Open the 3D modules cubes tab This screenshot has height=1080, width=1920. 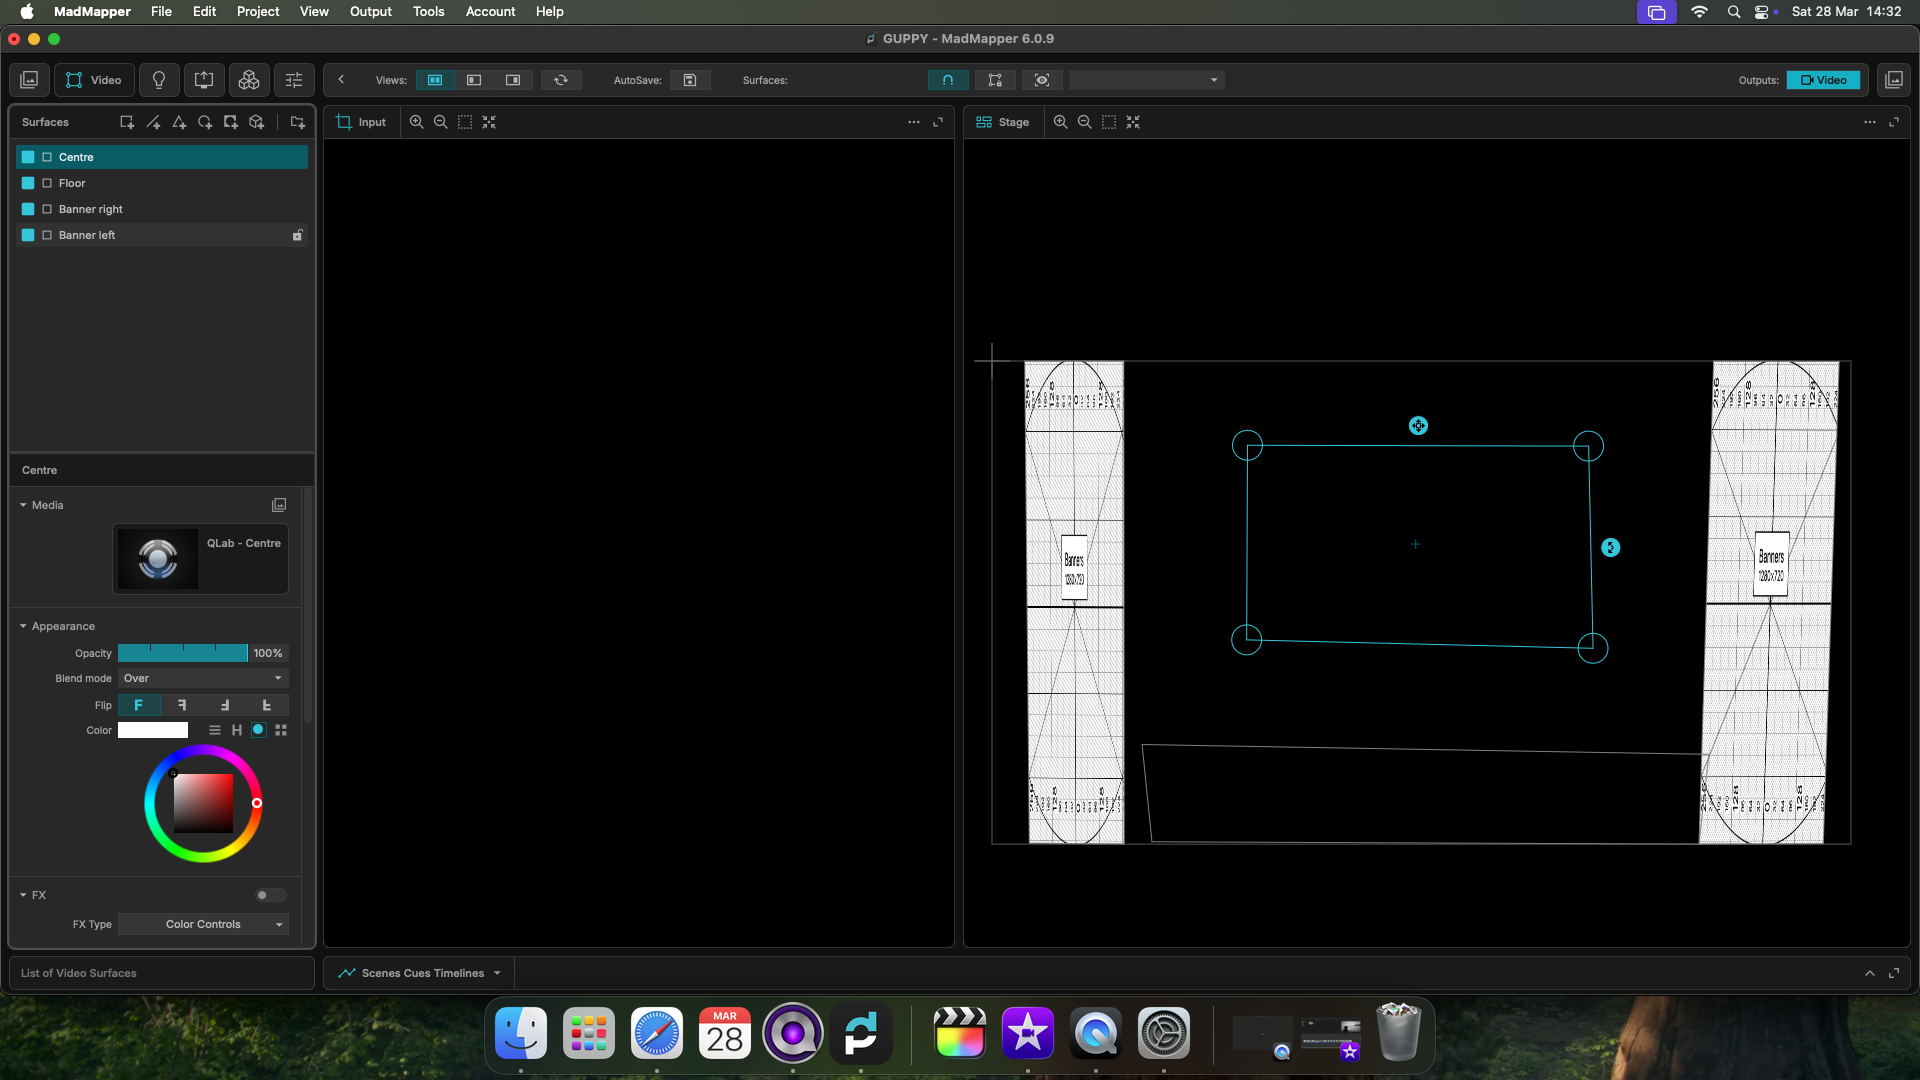(x=249, y=80)
